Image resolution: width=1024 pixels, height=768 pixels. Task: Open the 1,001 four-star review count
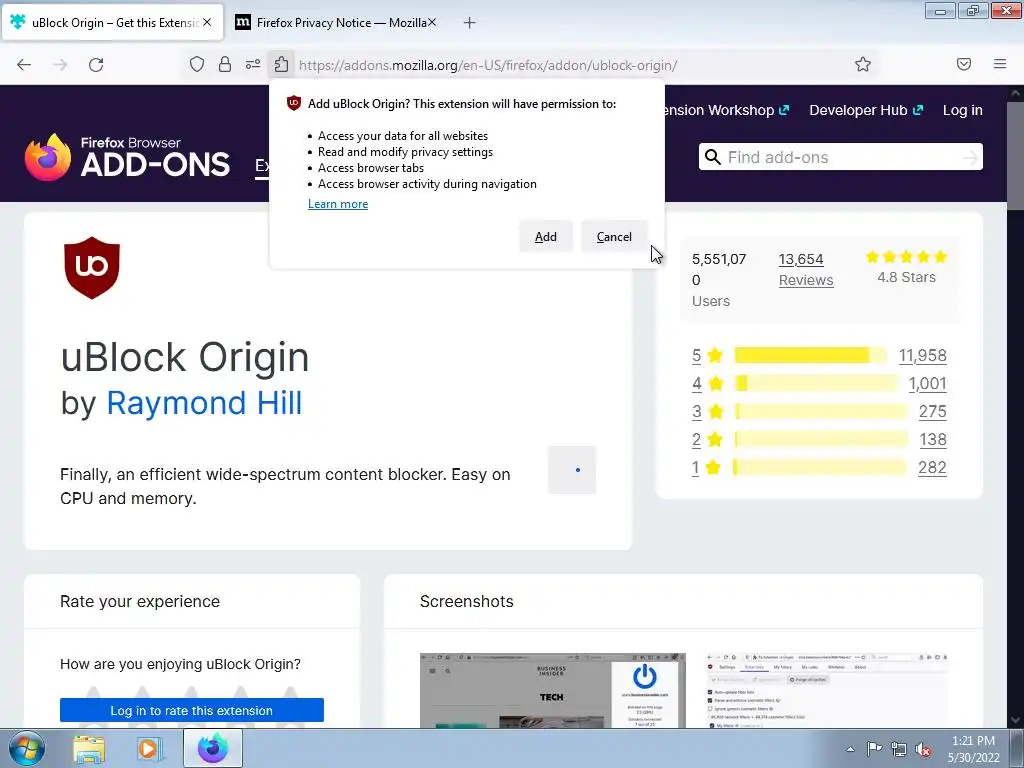(927, 383)
